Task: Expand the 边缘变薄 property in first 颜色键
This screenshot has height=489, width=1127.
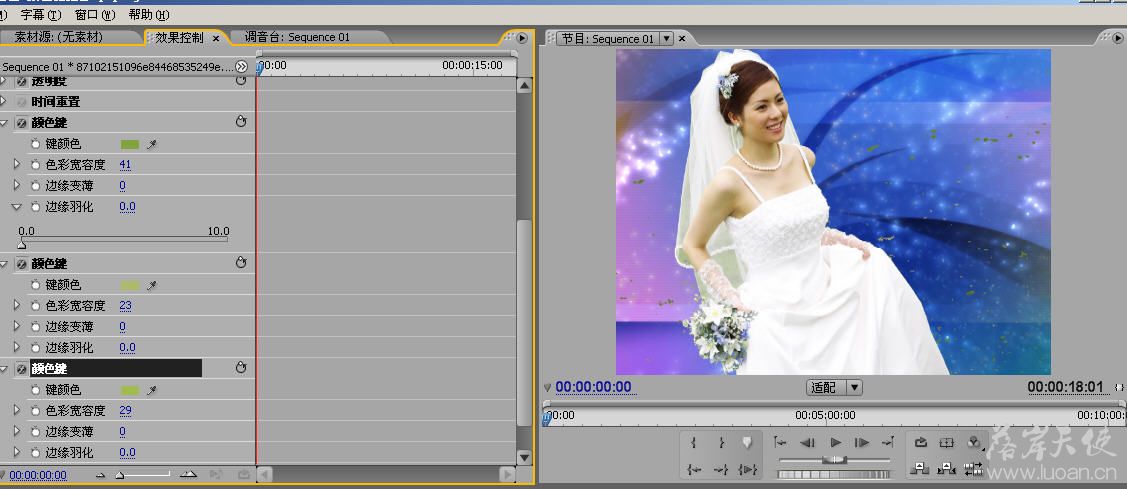Action: point(17,186)
